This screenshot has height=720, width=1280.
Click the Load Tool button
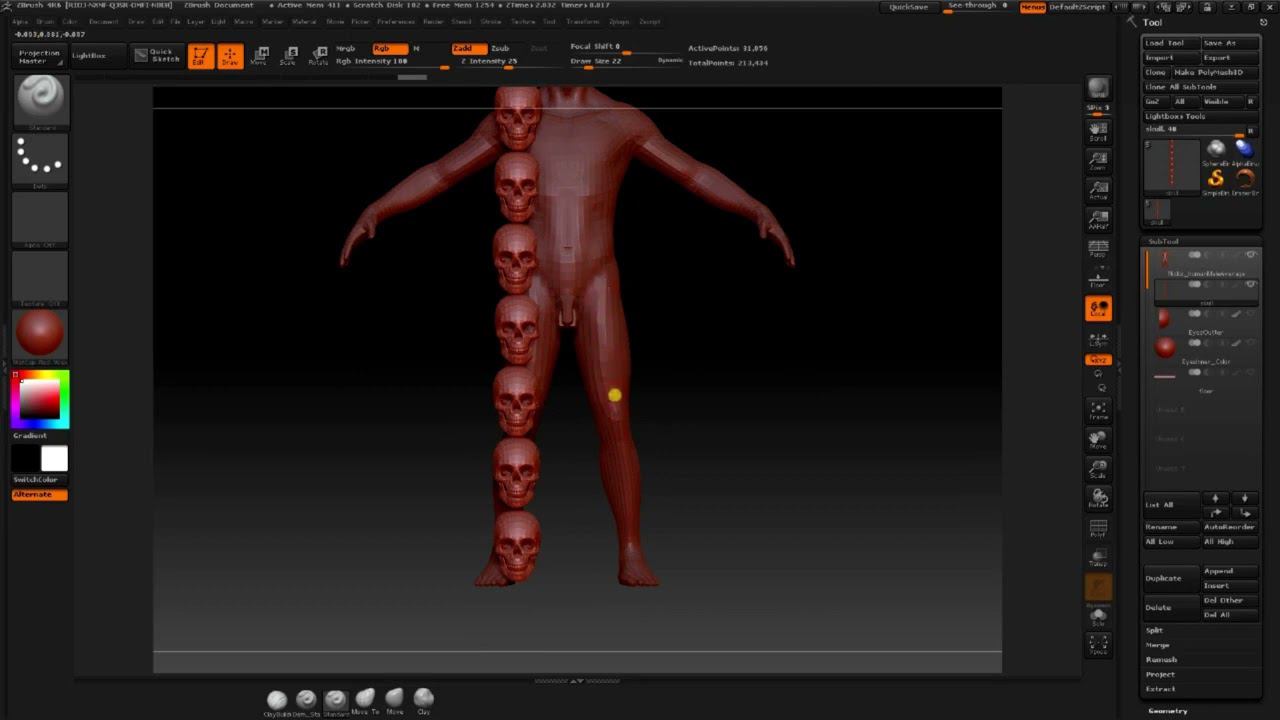click(1169, 43)
